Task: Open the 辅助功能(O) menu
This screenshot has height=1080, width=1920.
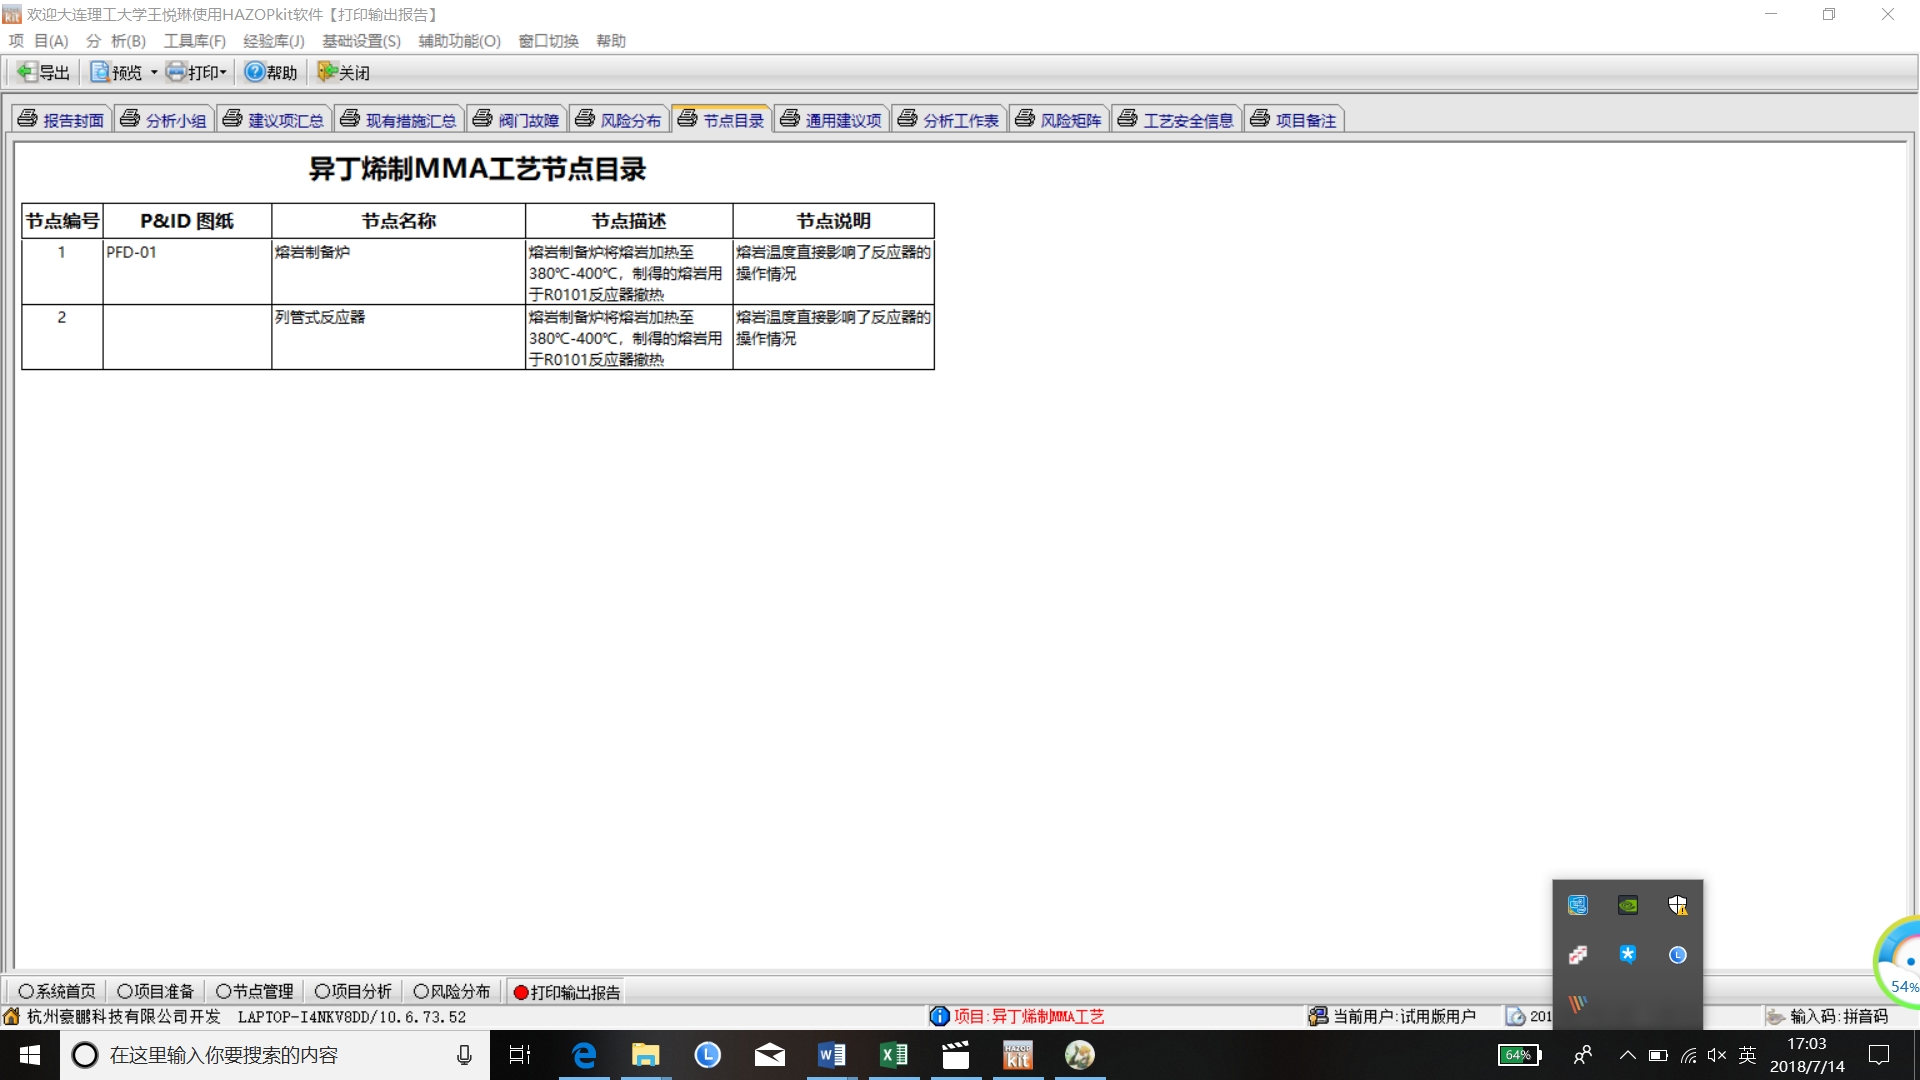Action: tap(459, 41)
